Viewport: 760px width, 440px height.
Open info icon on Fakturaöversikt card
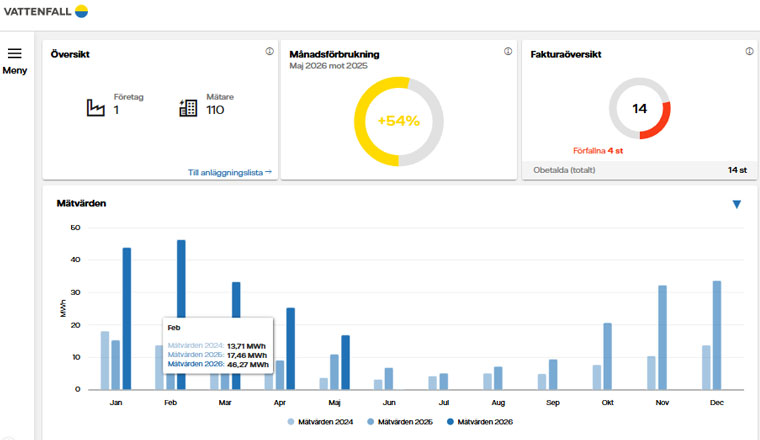[749, 51]
